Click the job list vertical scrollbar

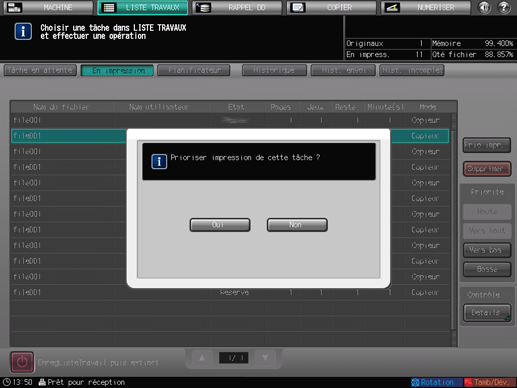point(454,230)
